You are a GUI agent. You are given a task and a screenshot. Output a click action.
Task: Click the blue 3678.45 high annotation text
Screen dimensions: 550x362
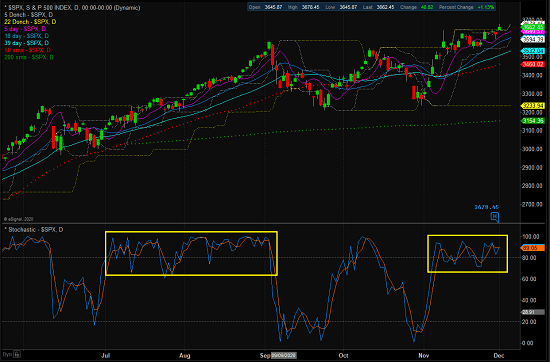[x=487, y=207]
